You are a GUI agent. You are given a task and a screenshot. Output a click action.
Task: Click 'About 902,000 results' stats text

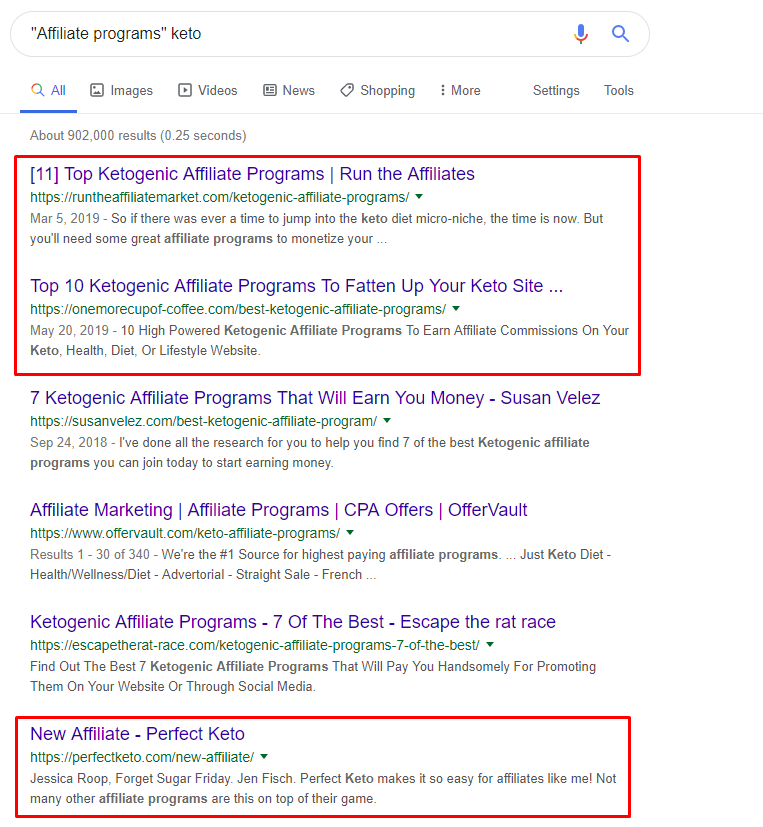click(x=138, y=136)
